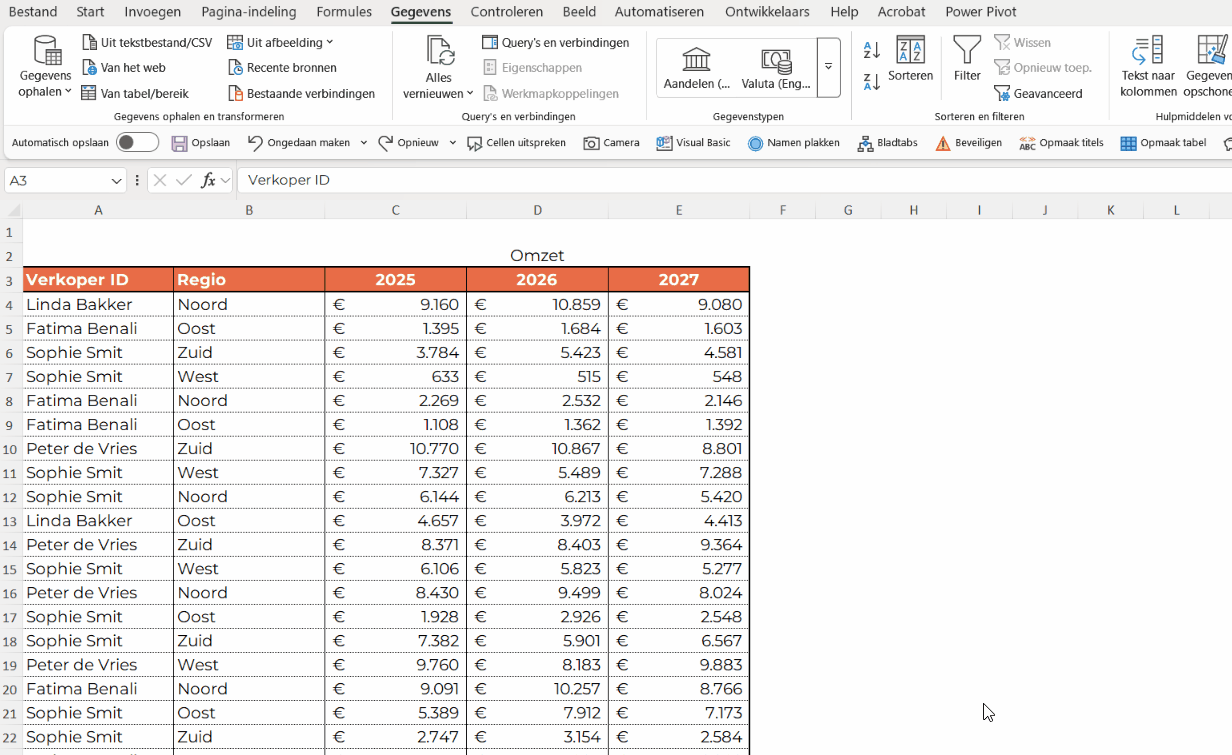Viewport: 1232px width, 755px height.
Task: Click Query's en verbindingen button
Action: tap(556, 43)
